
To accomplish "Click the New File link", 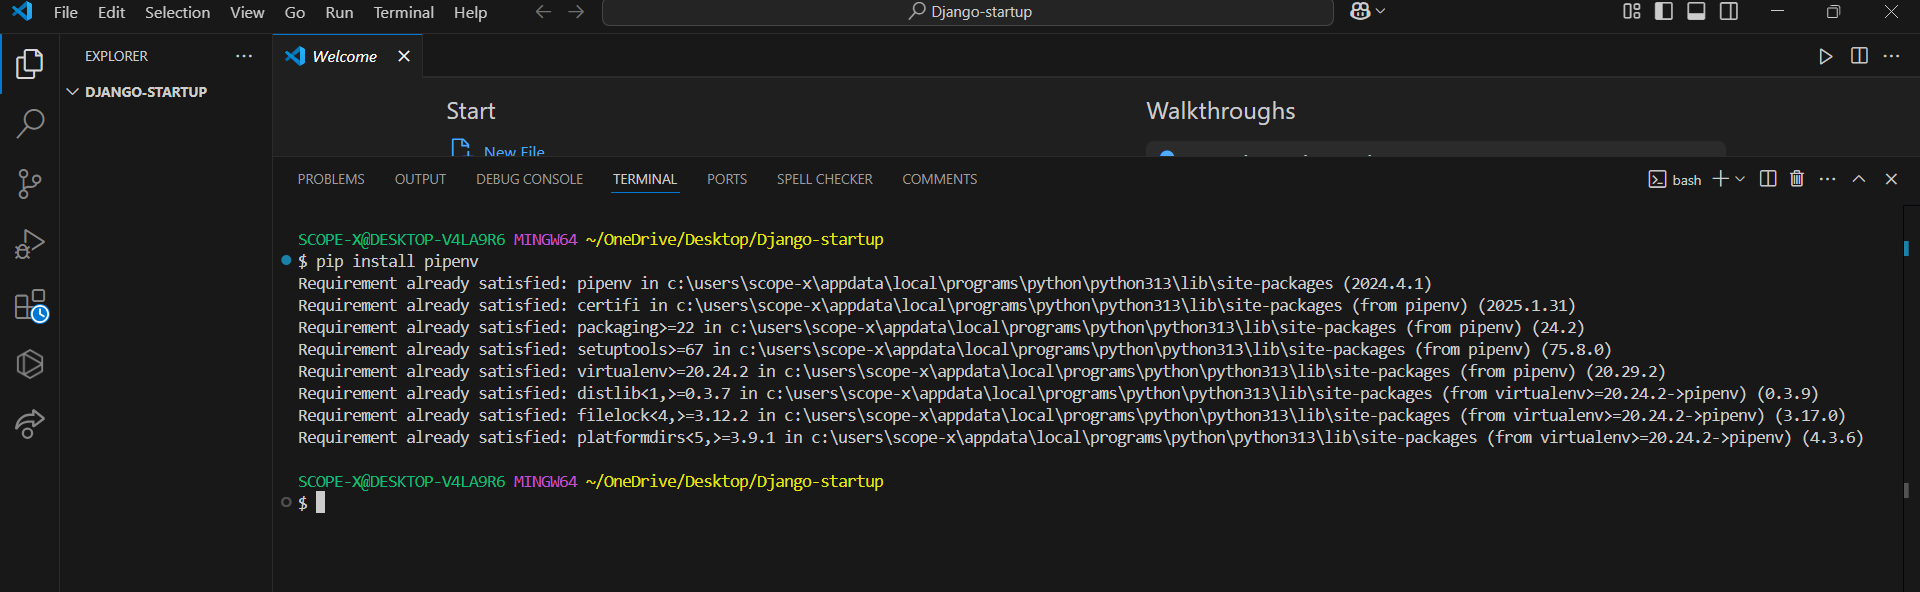I will 514,152.
